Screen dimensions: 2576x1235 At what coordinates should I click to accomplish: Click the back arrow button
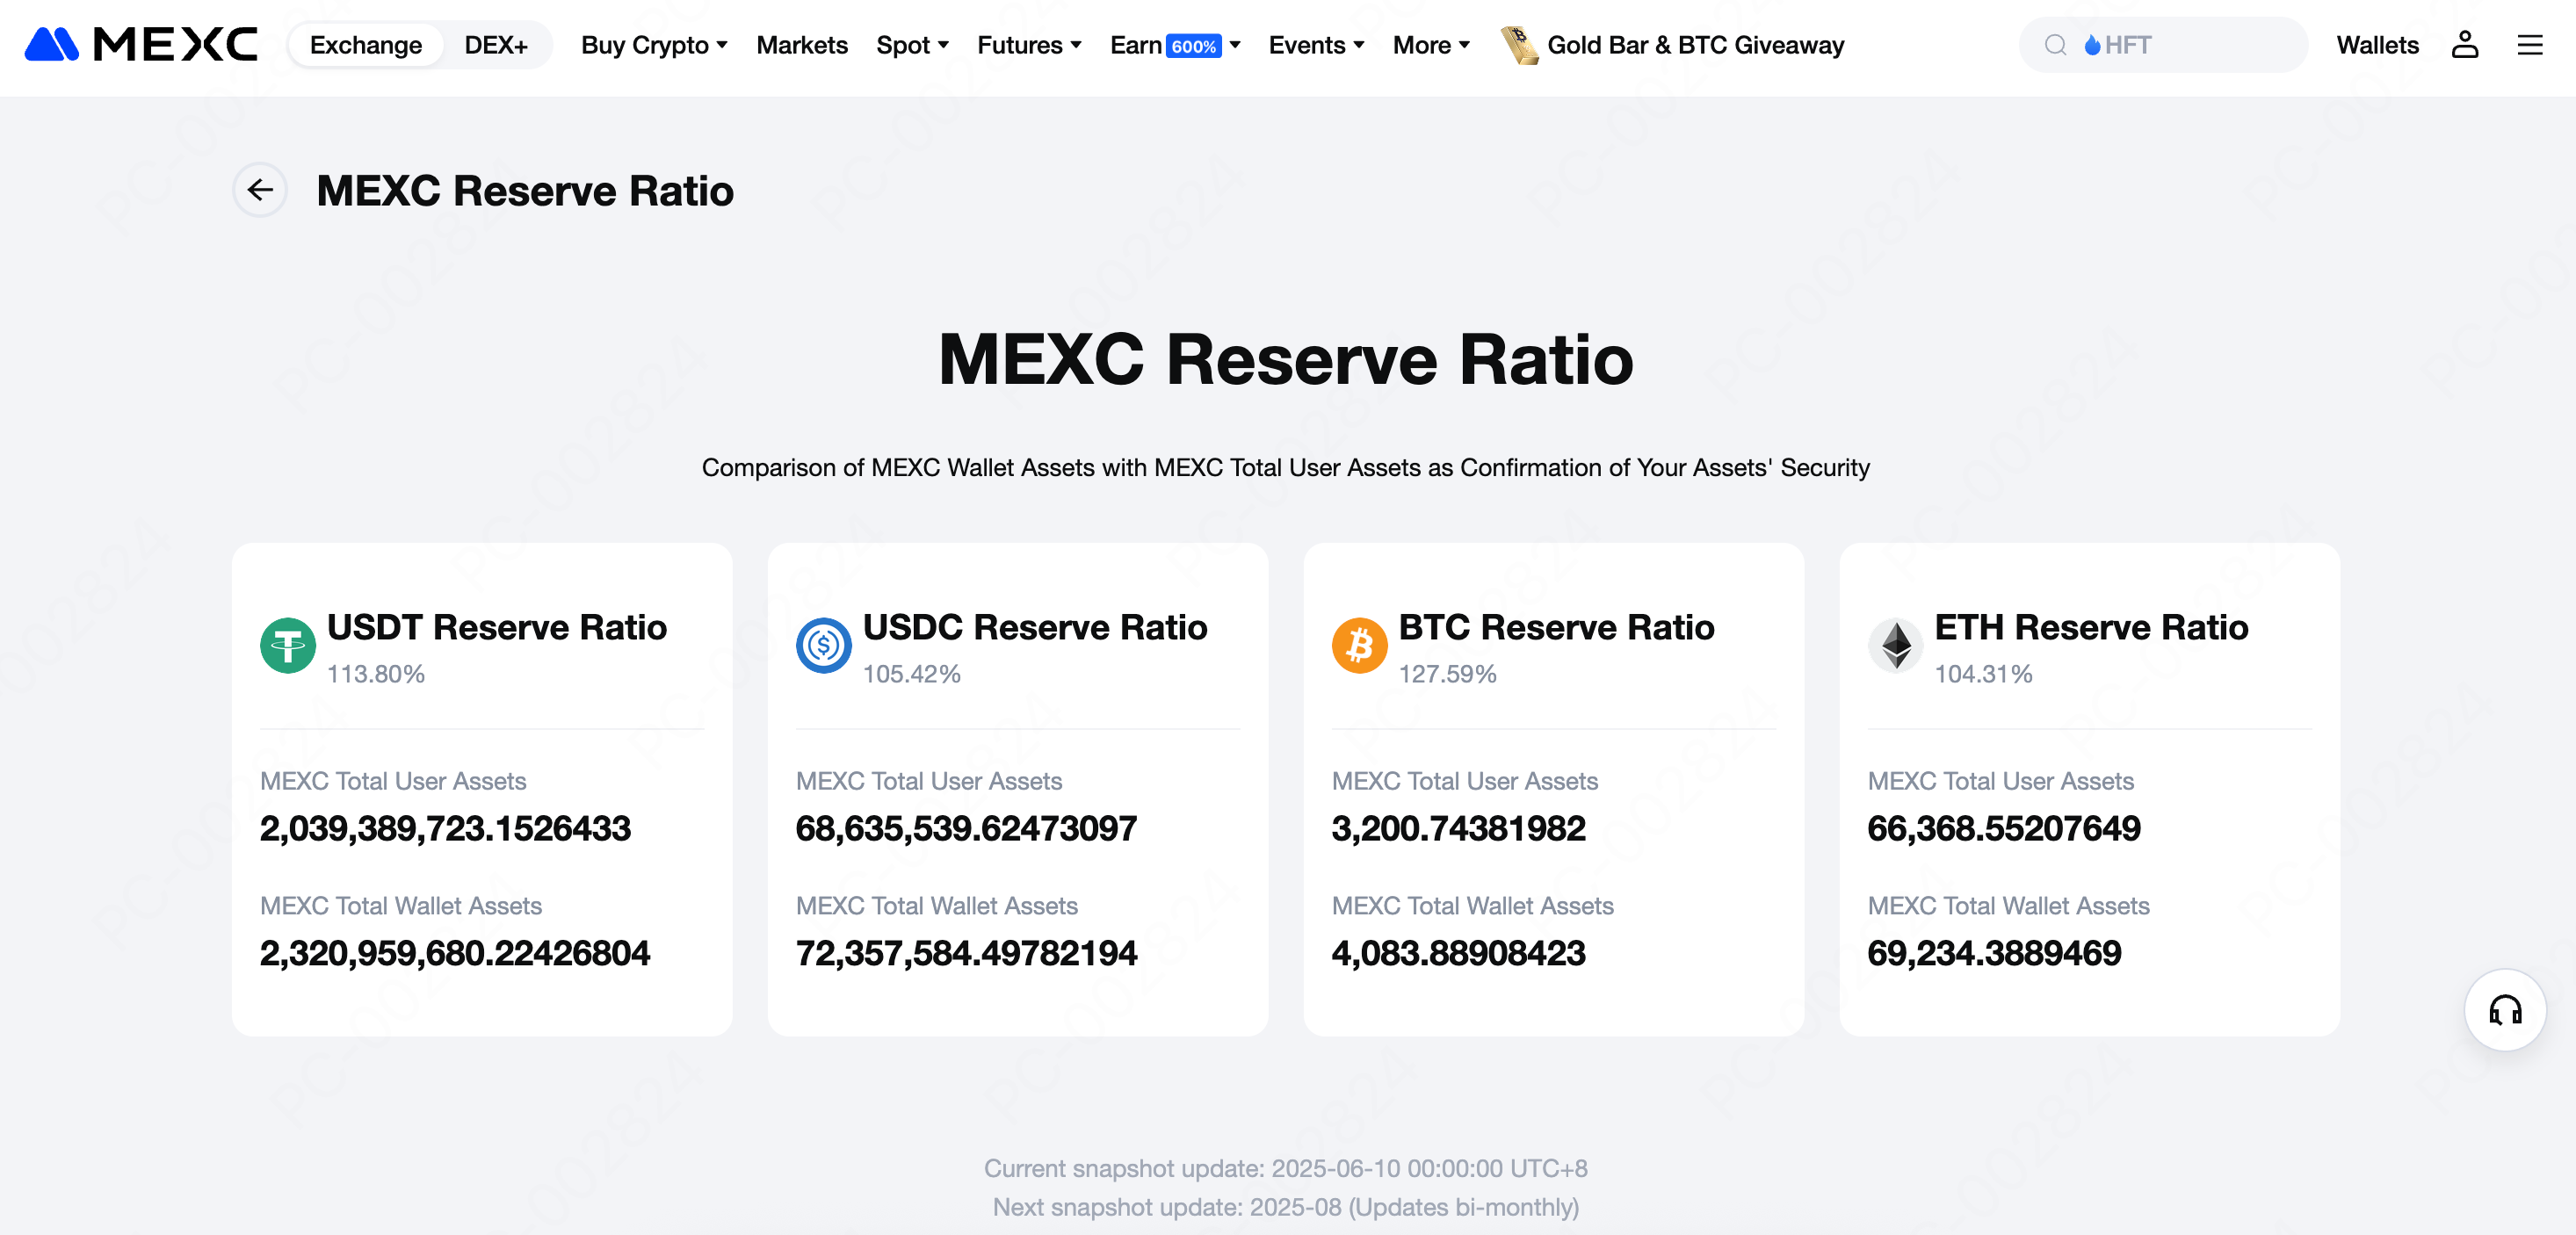click(260, 190)
